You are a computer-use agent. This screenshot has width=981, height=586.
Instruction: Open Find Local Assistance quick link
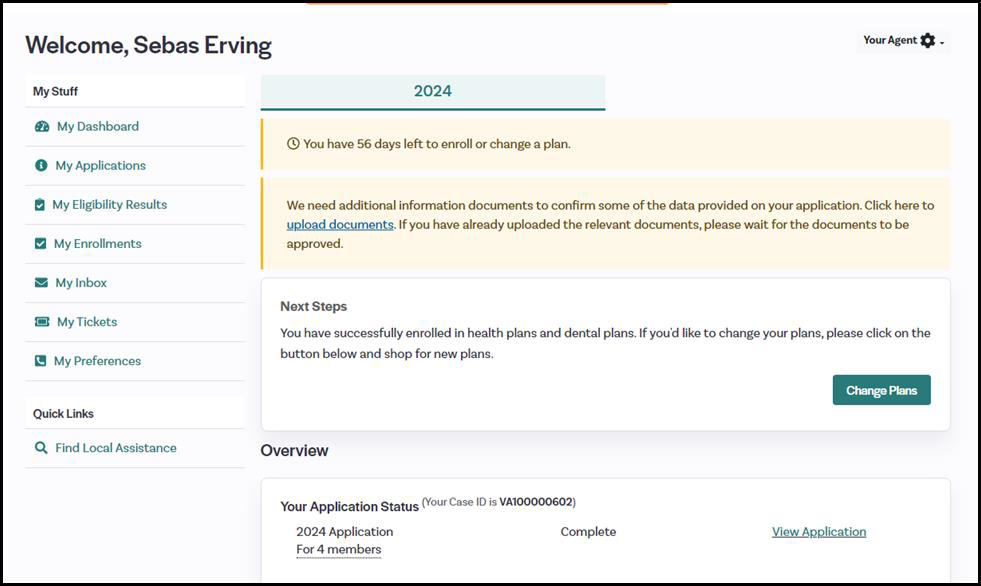click(x=116, y=448)
